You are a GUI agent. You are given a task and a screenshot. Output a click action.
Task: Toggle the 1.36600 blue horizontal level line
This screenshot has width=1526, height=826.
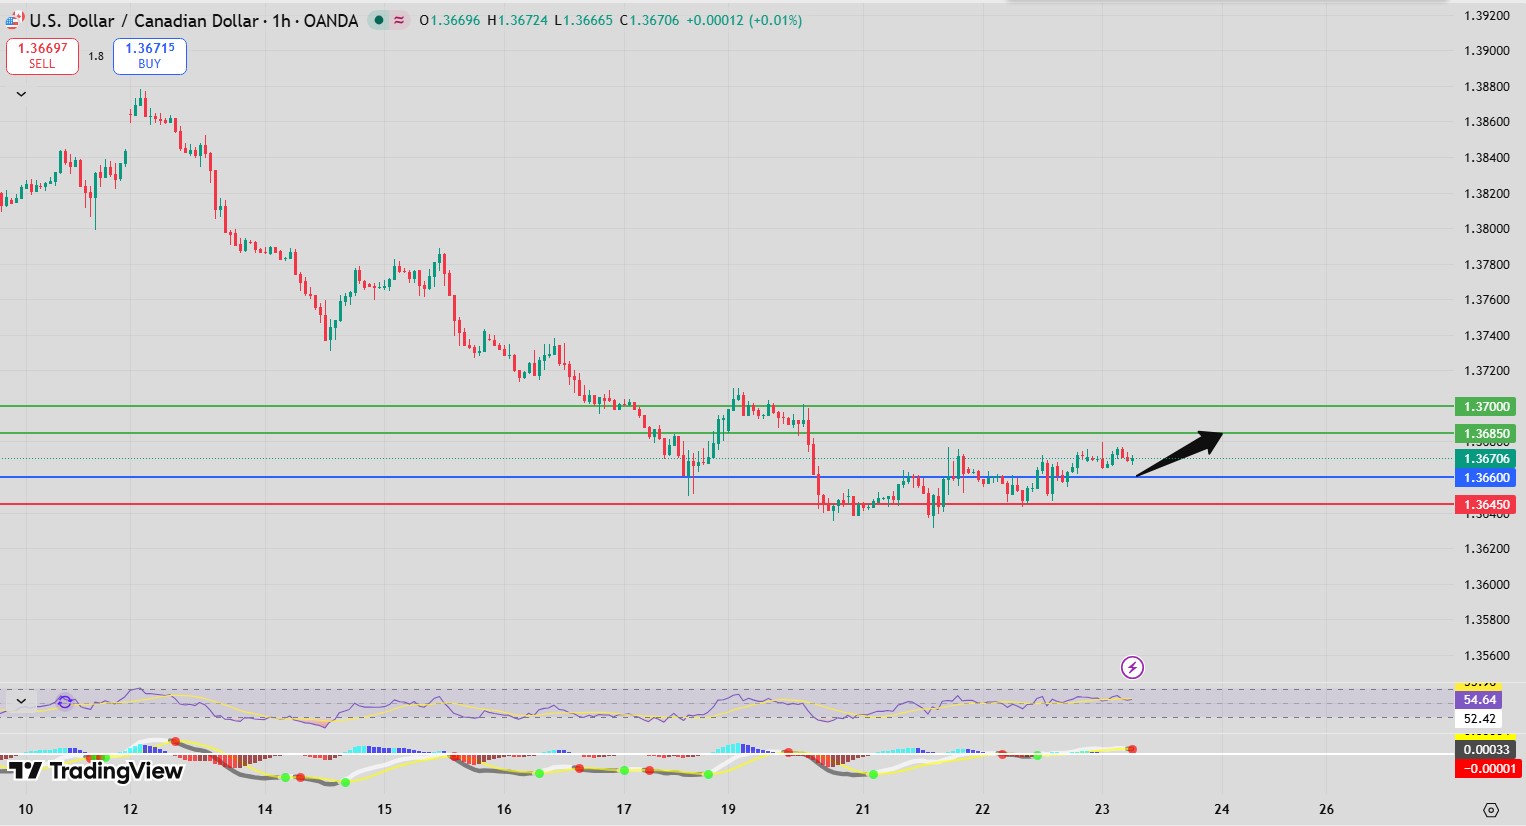click(1487, 478)
